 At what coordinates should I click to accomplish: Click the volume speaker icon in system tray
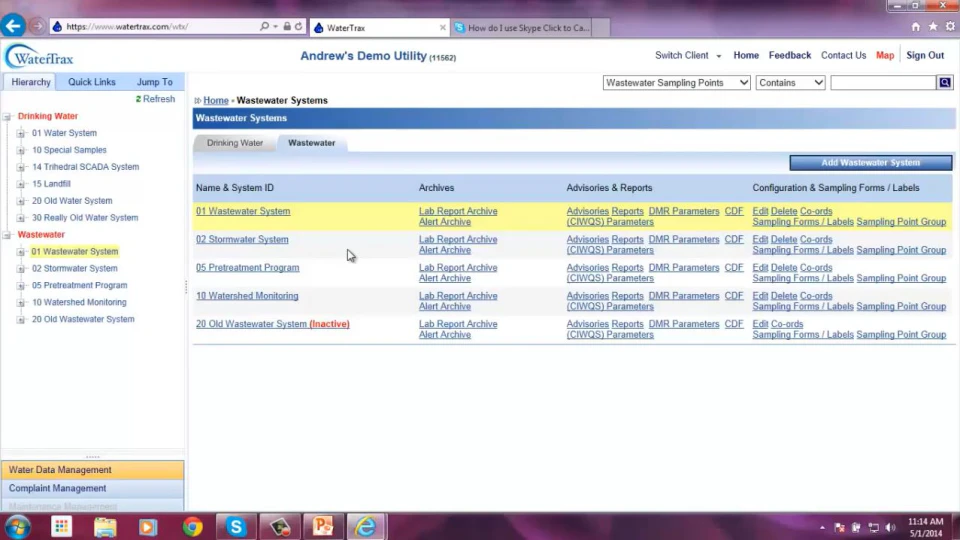click(891, 528)
